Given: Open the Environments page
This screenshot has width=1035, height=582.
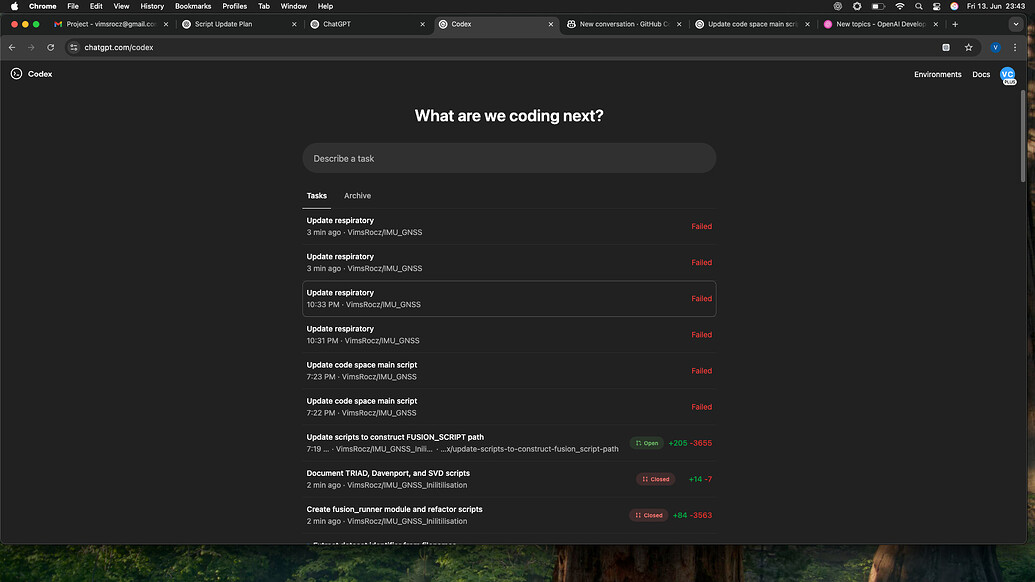Looking at the screenshot, I should [x=937, y=74].
